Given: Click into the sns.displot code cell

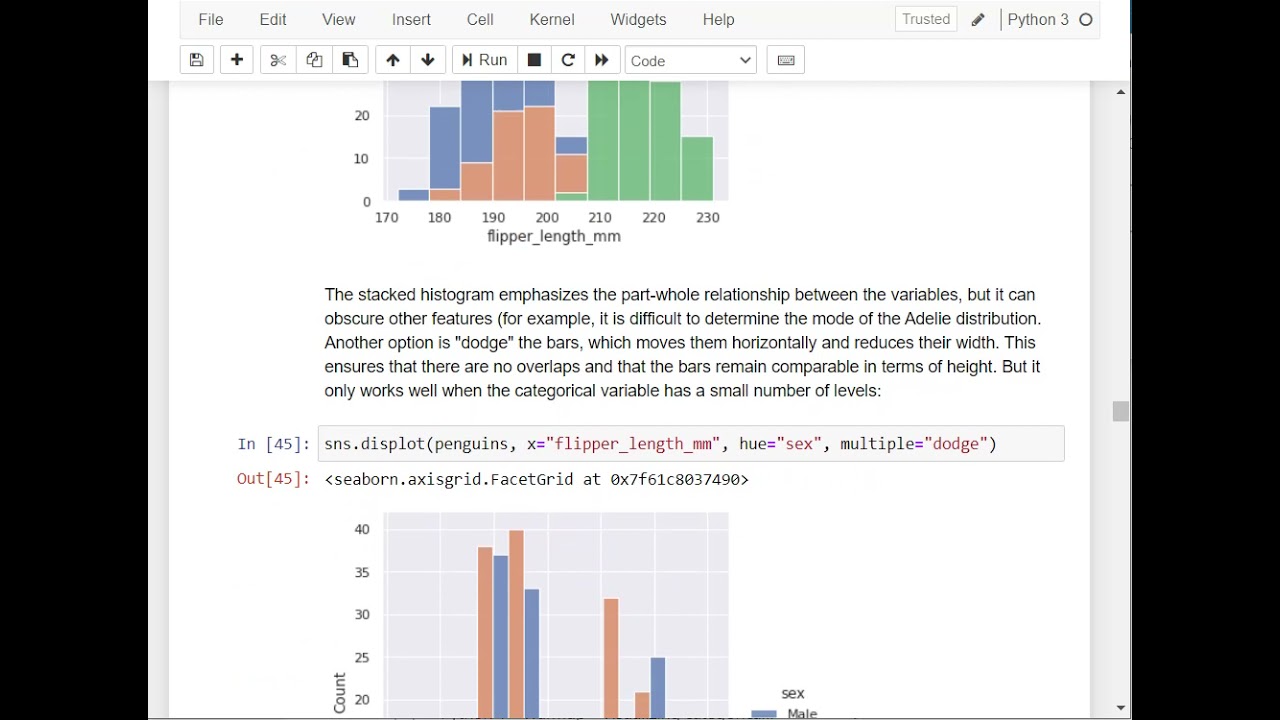Looking at the screenshot, I should [x=691, y=444].
